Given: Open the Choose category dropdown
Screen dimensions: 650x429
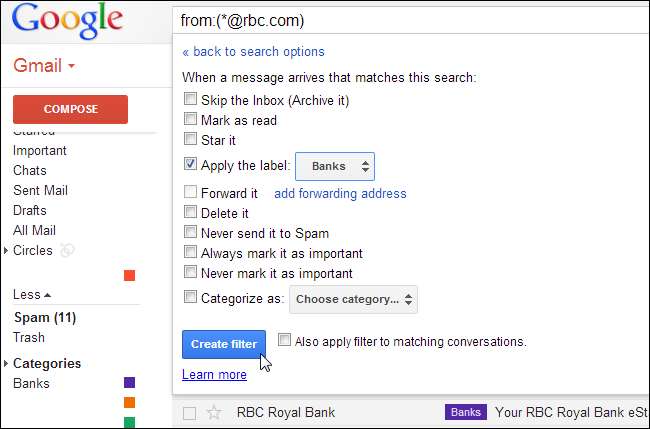Looking at the screenshot, I should (x=354, y=299).
